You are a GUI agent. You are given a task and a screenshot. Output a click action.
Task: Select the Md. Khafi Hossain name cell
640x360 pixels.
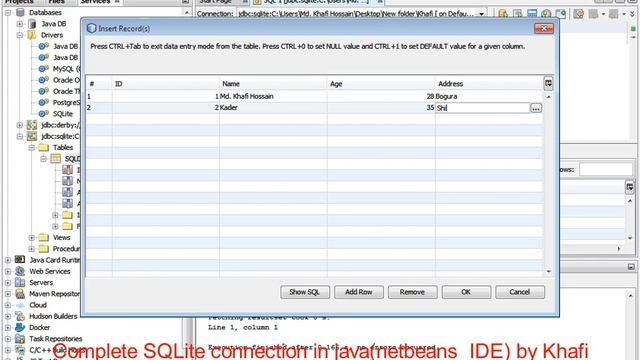(273, 96)
